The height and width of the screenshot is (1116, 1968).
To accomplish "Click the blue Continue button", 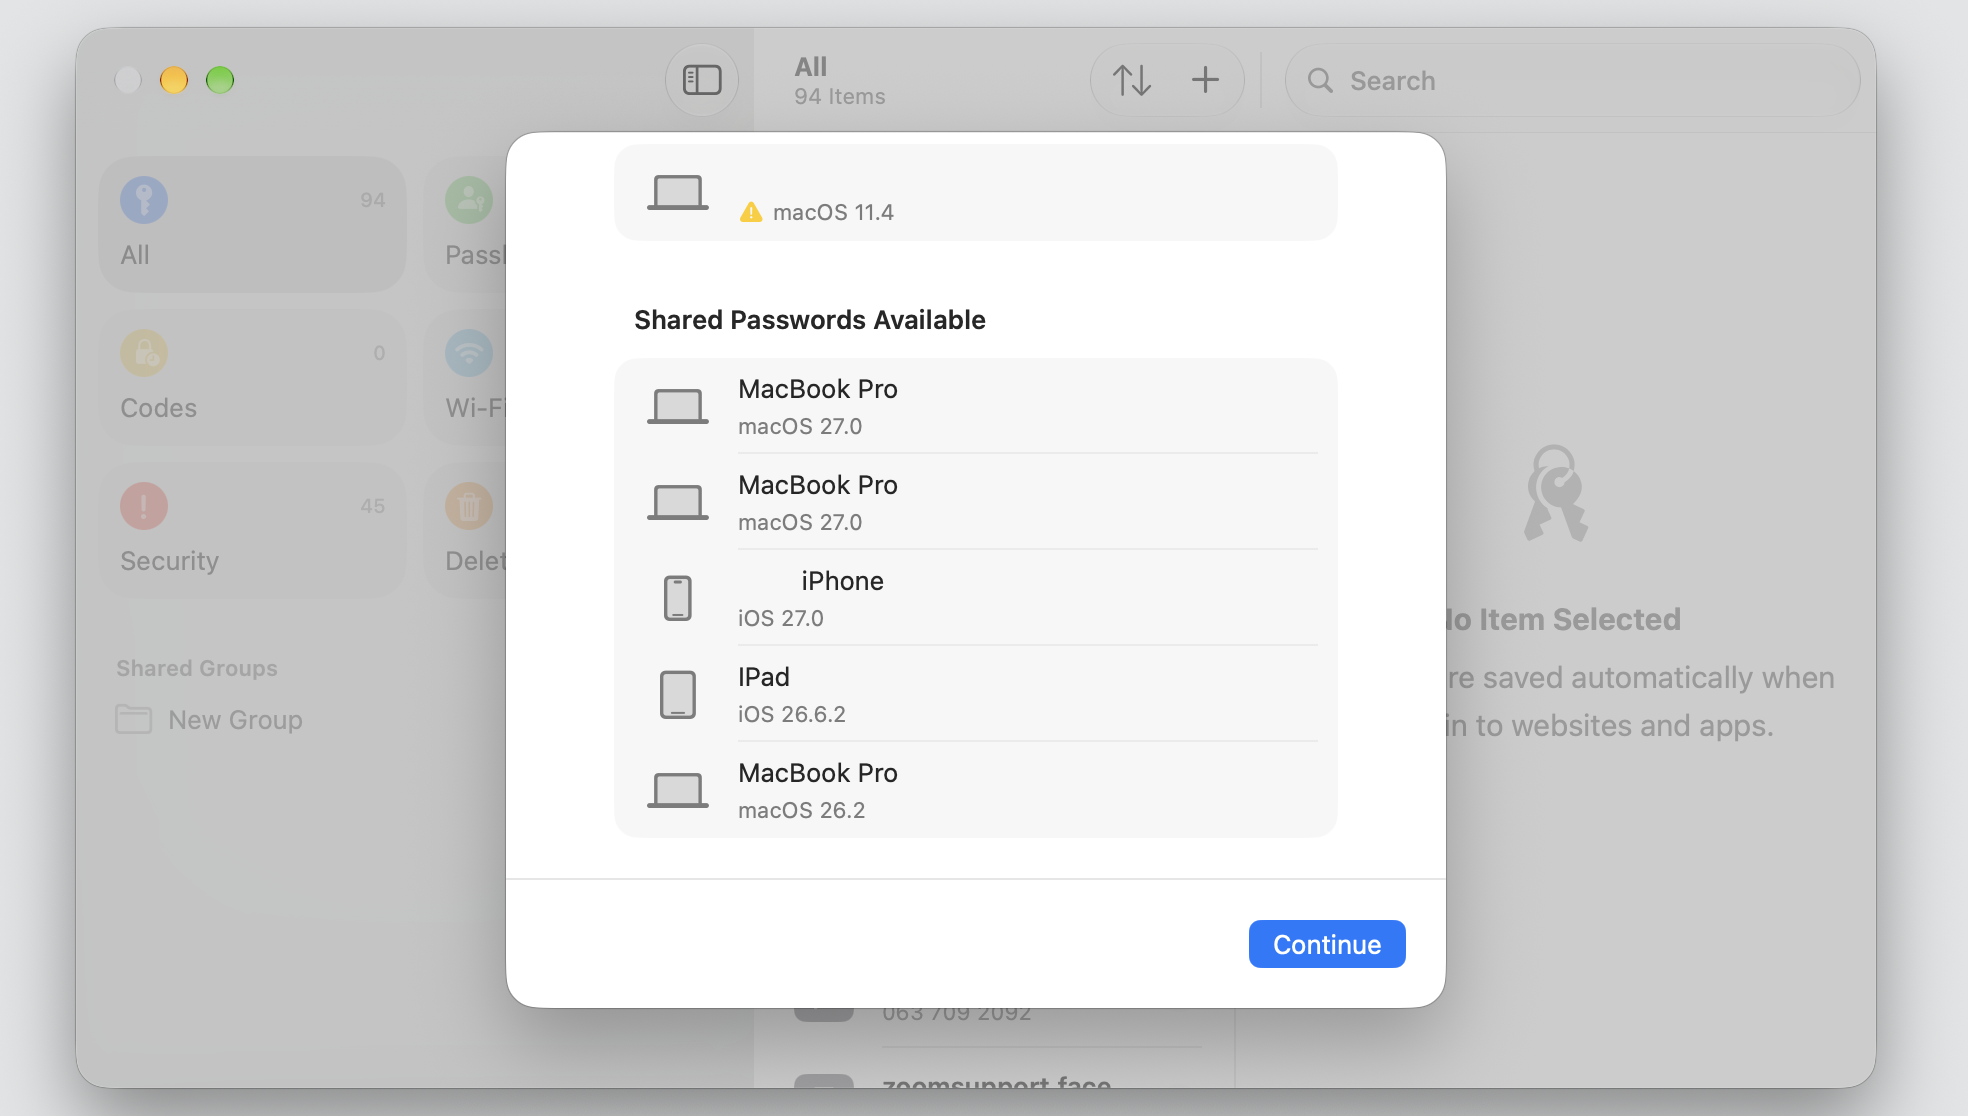I will [1326, 944].
